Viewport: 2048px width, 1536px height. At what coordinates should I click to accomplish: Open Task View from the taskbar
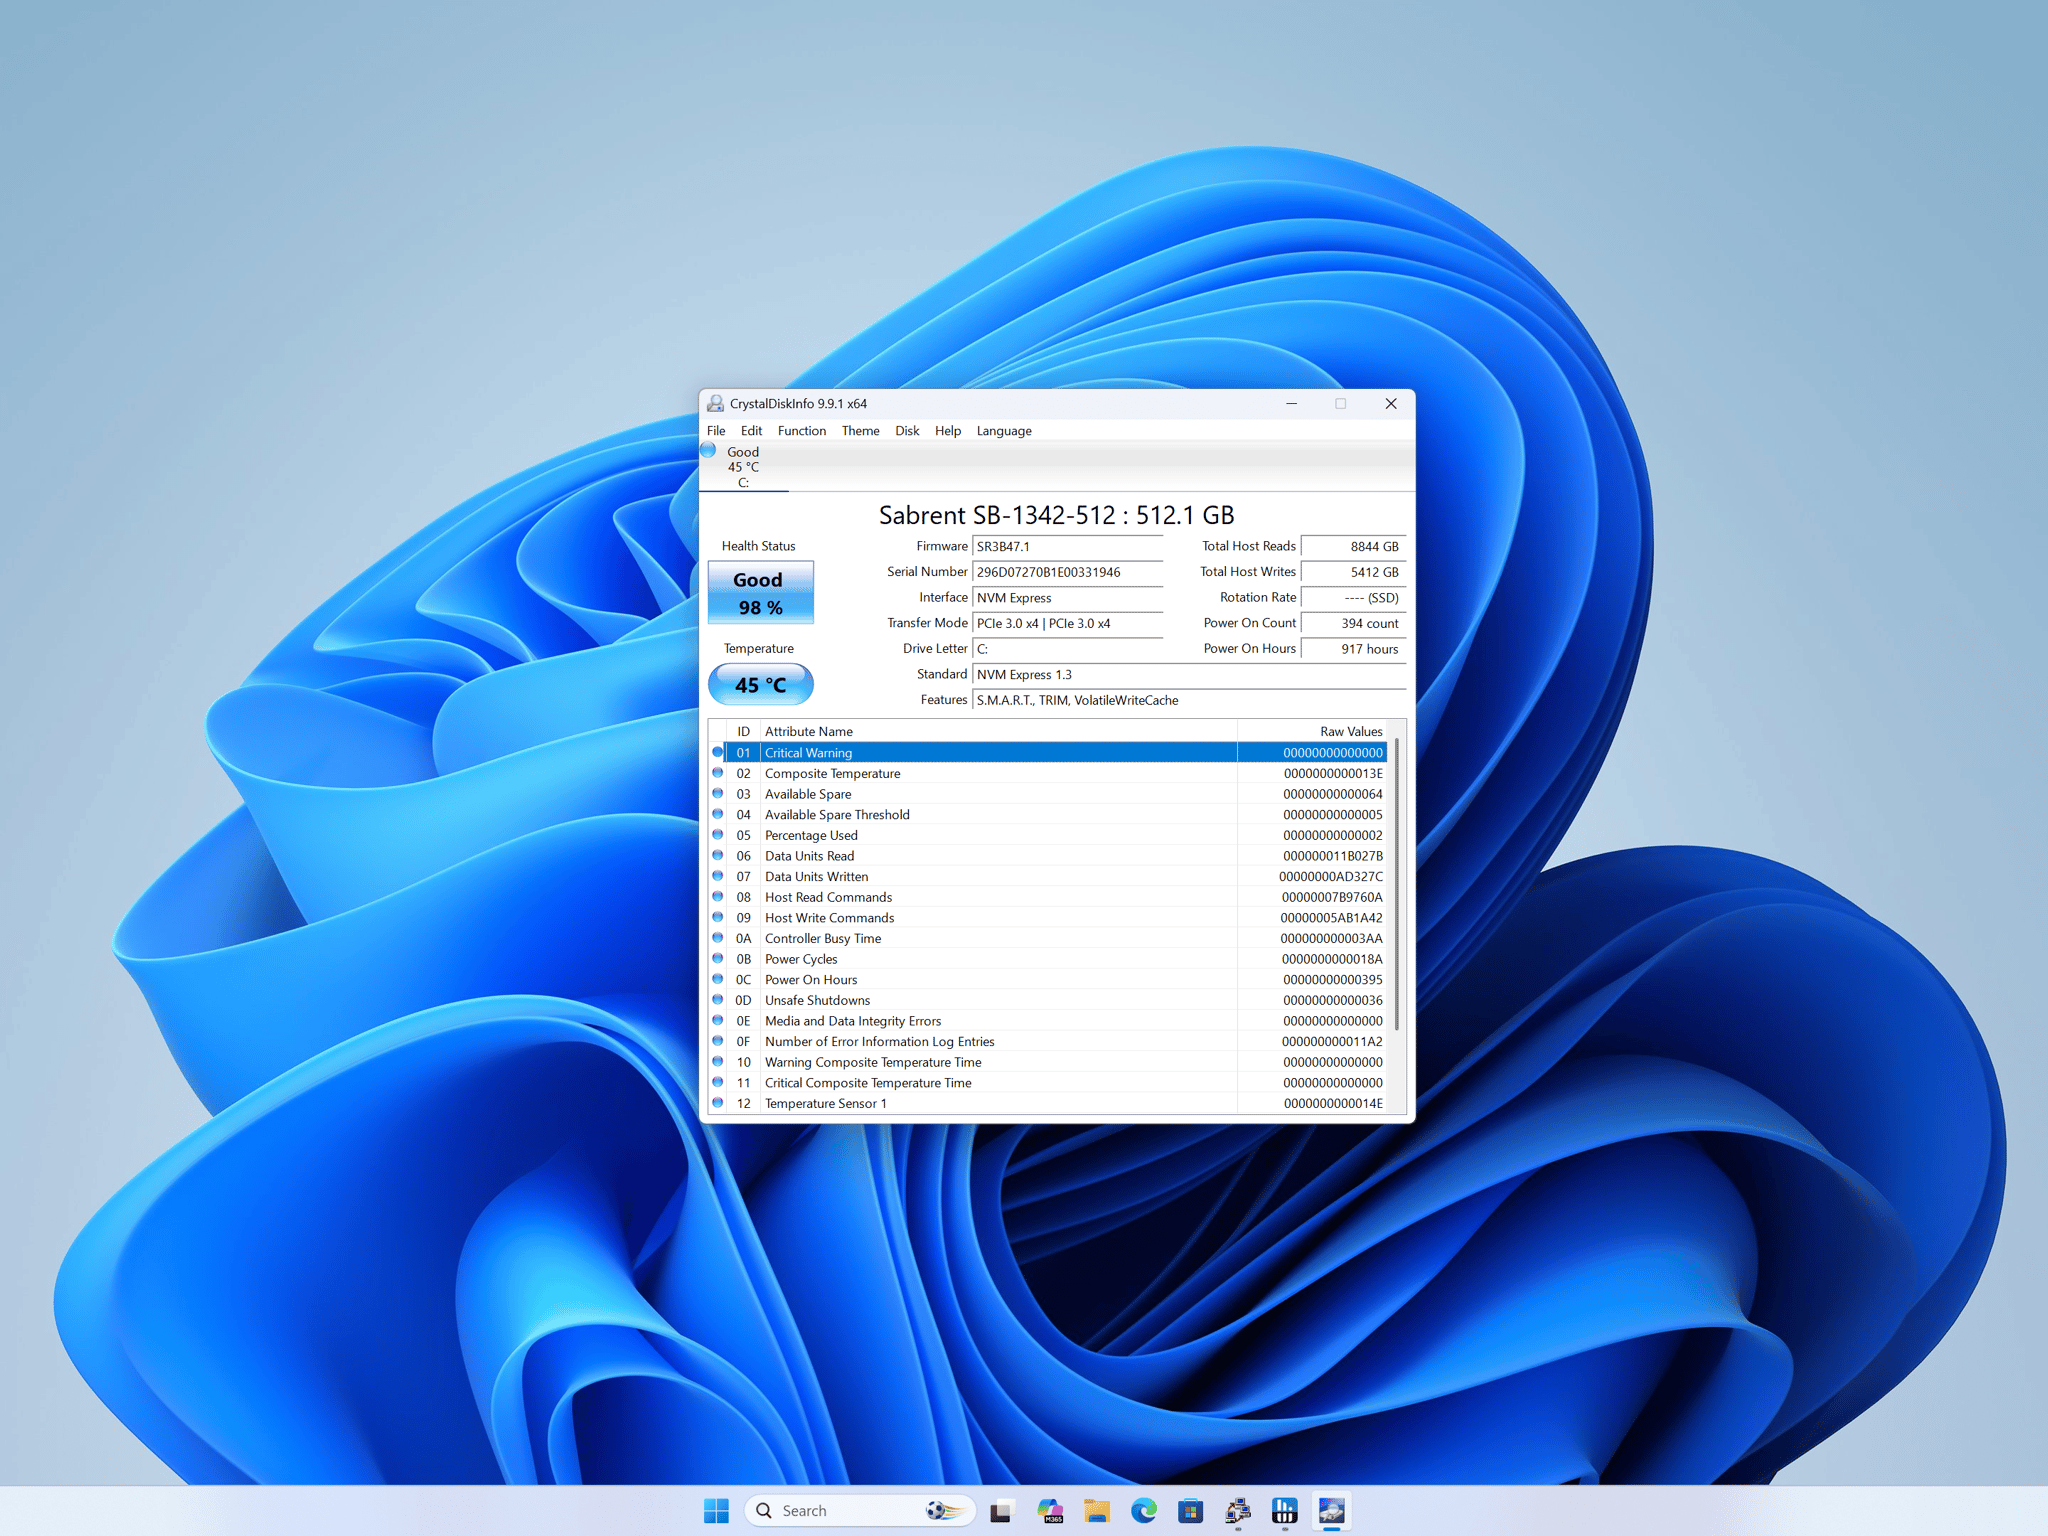coord(1001,1510)
